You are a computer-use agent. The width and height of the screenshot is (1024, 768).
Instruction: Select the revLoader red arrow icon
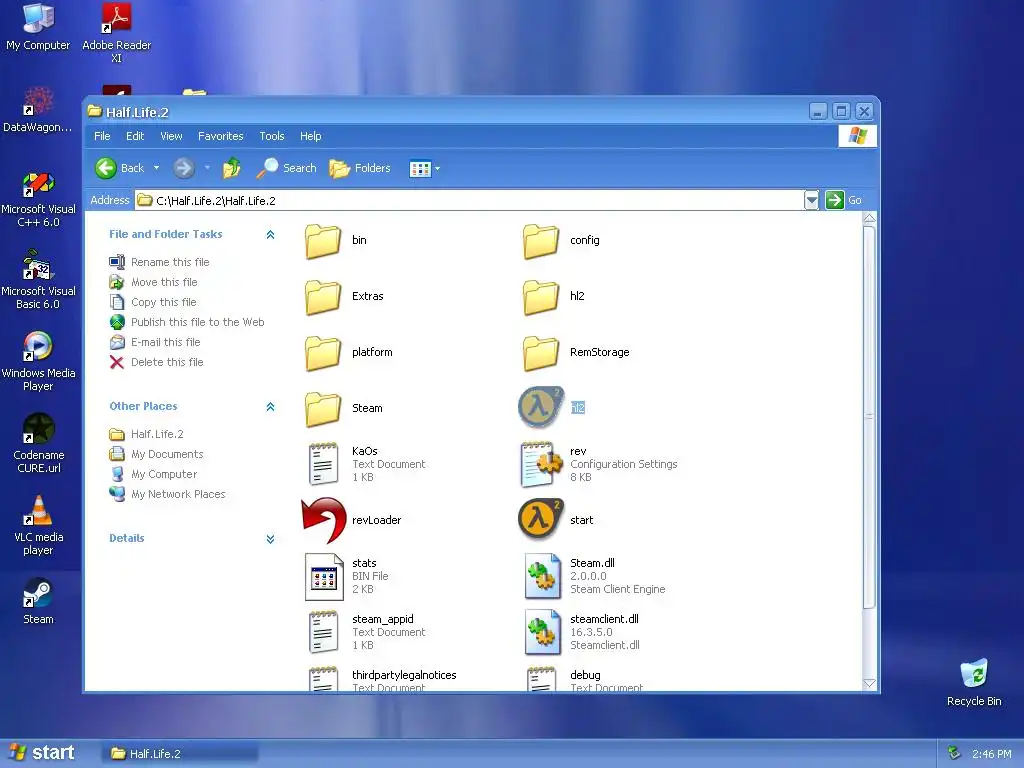324,520
